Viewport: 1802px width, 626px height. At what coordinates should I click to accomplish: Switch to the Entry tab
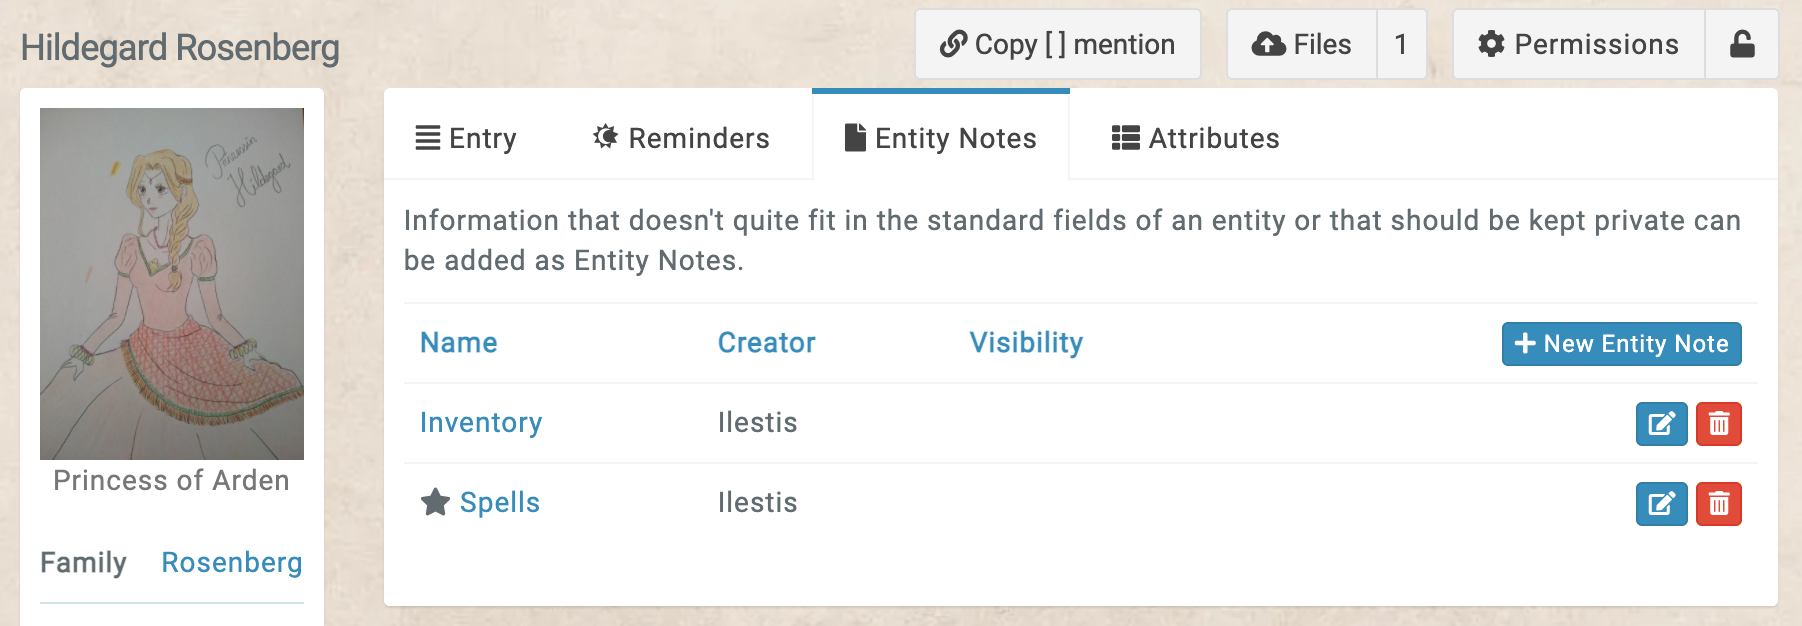[x=466, y=138]
